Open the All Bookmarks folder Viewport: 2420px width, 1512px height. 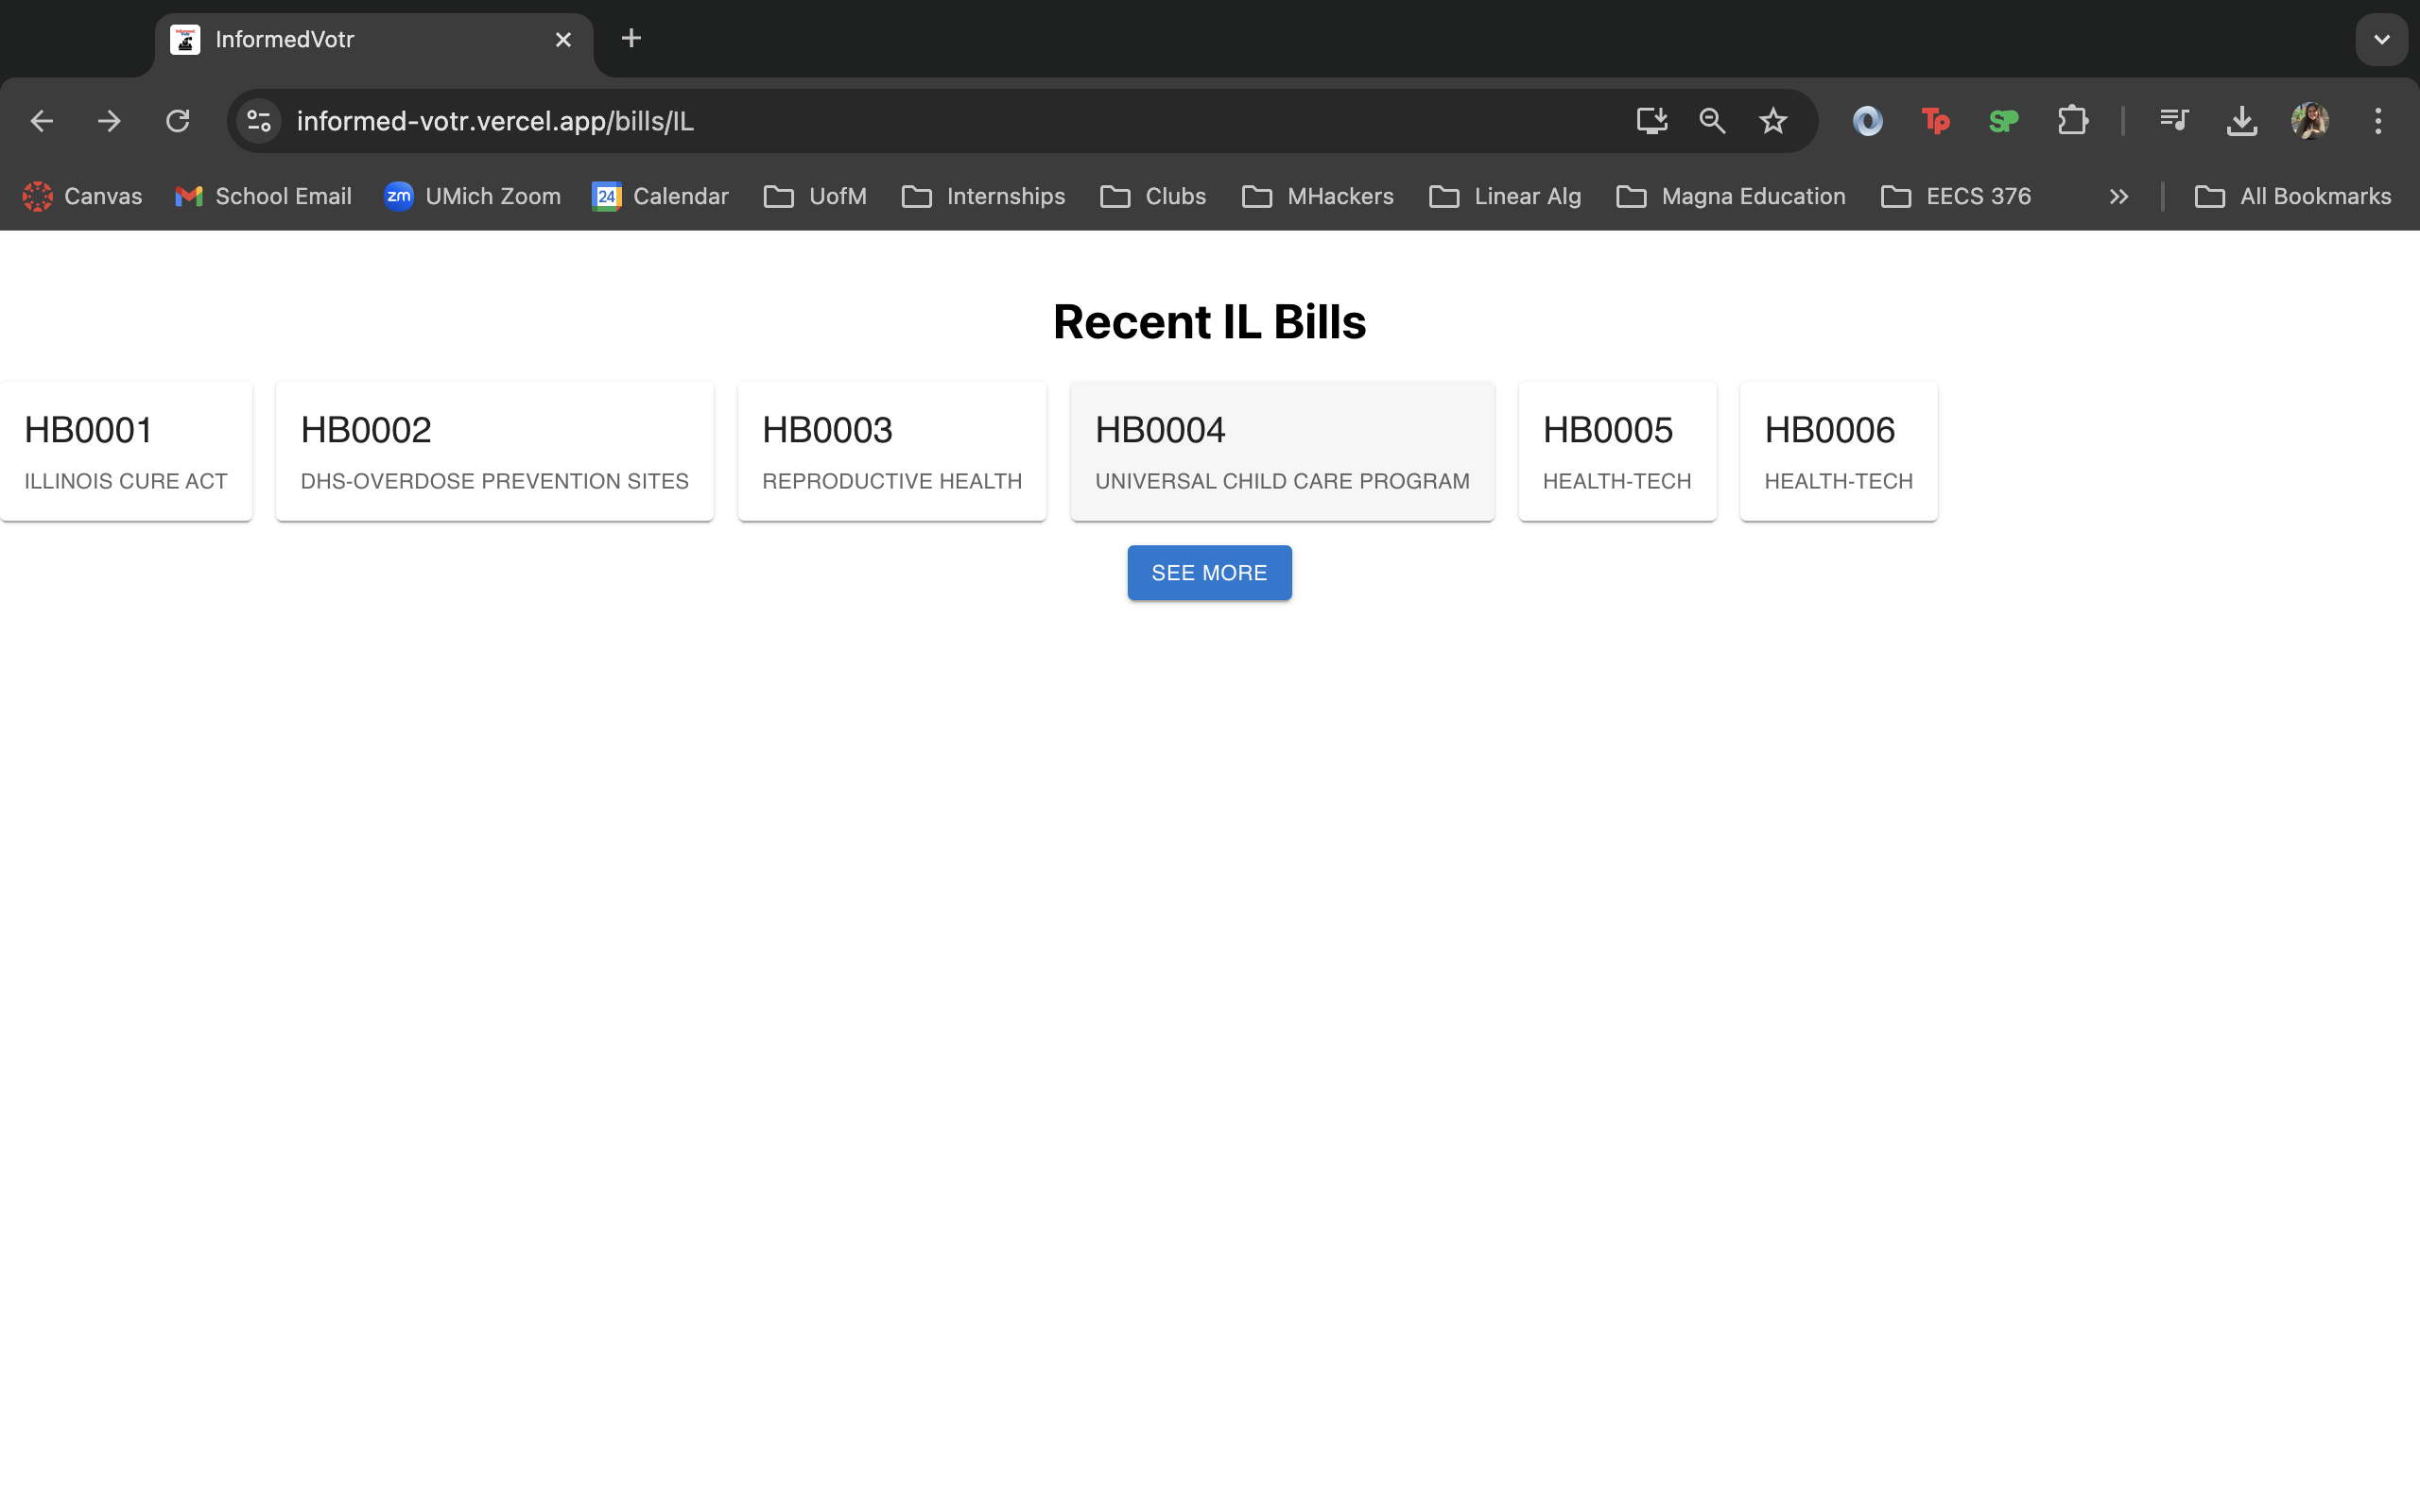pyautogui.click(x=2293, y=197)
